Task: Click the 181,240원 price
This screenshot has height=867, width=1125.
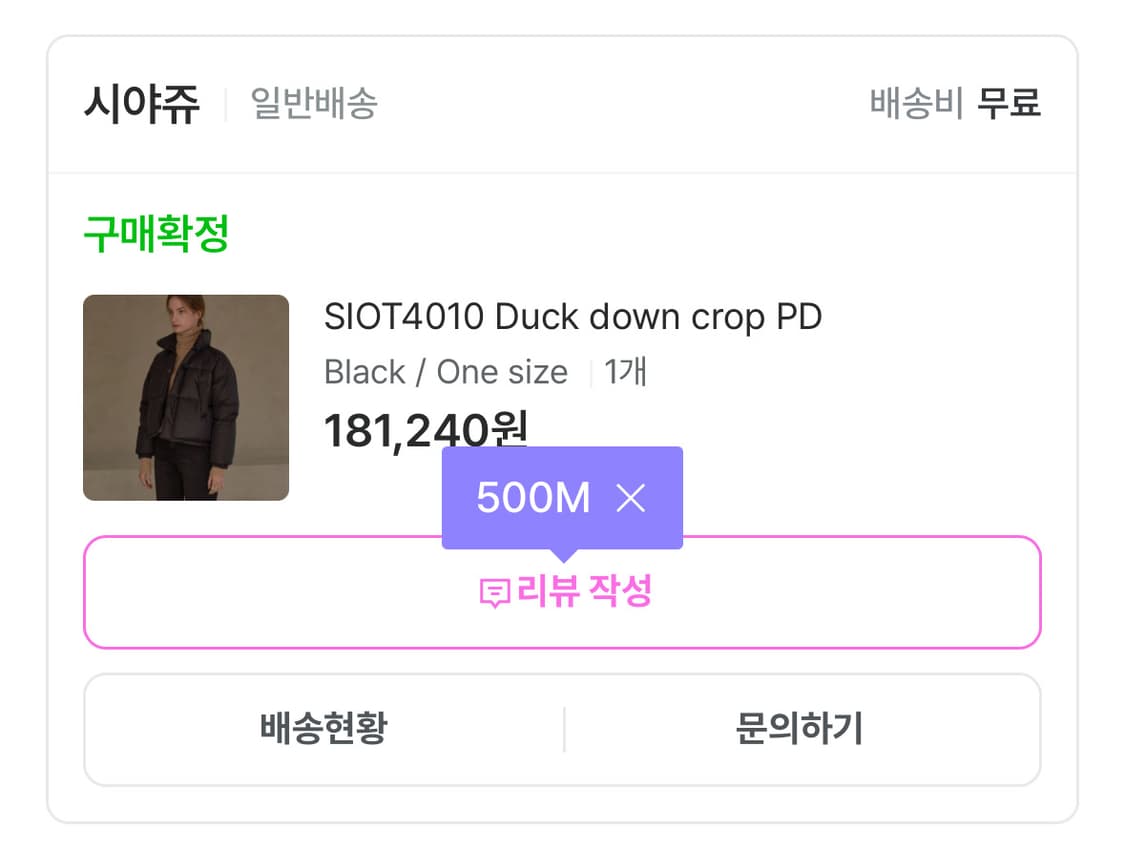Action: (x=425, y=431)
